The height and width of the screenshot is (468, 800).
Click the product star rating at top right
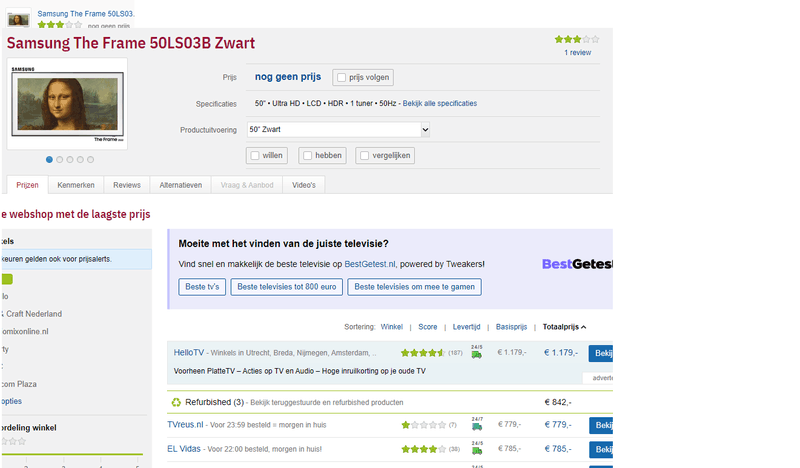577,39
